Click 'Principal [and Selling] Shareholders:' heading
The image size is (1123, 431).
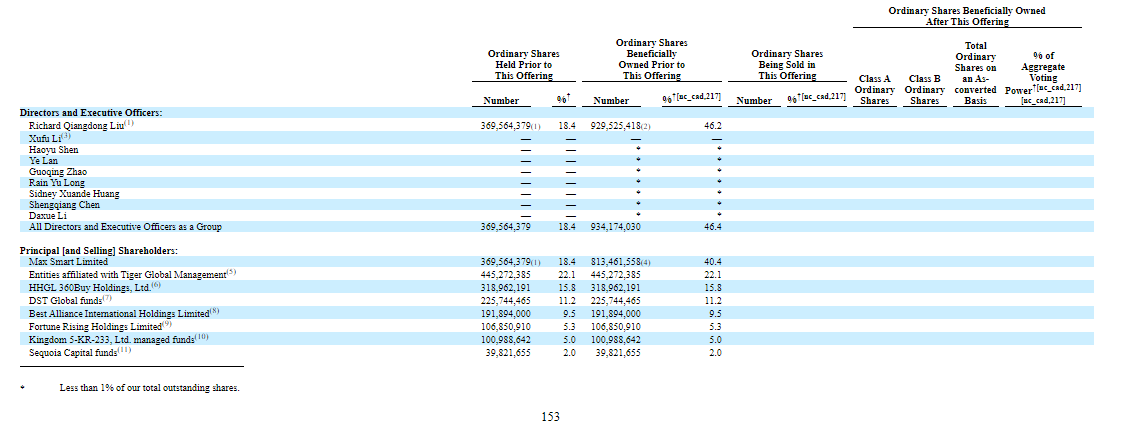pos(99,251)
